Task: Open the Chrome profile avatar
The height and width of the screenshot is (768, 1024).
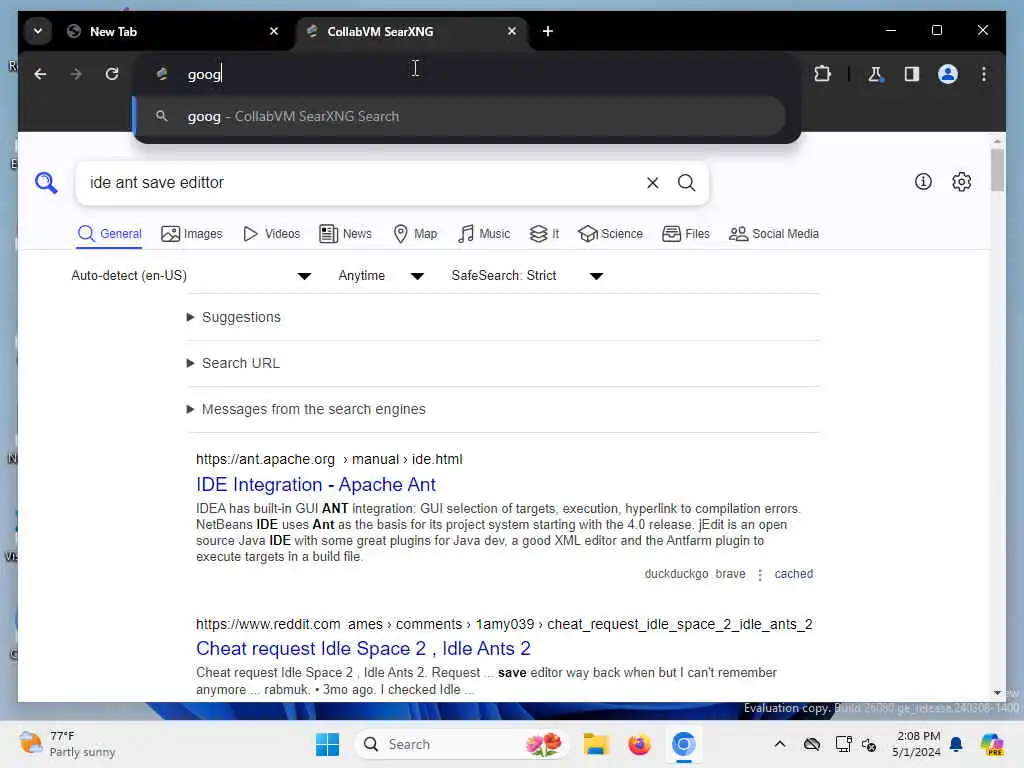Action: coord(948,74)
